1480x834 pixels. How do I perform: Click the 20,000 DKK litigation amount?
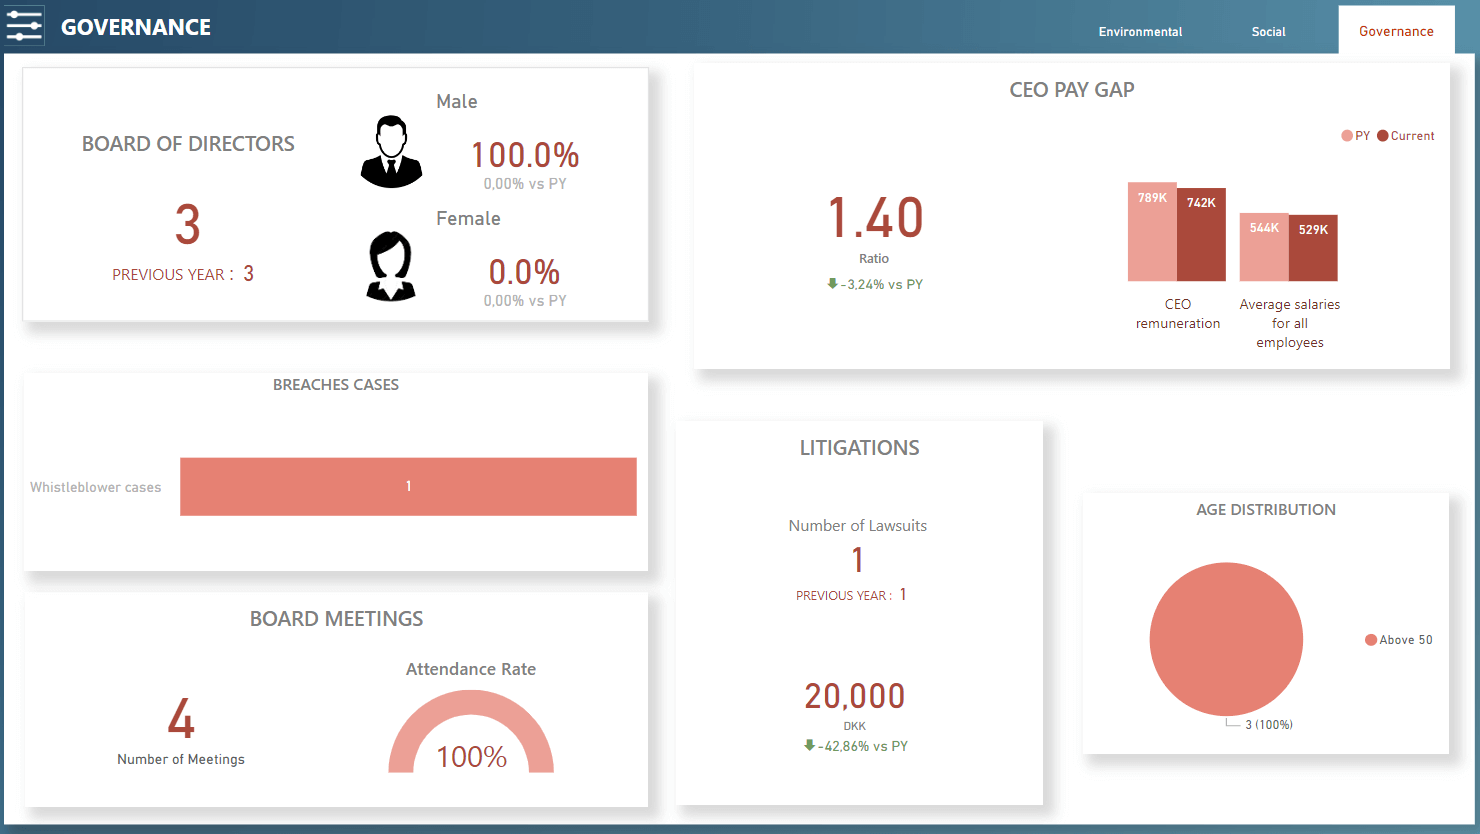click(x=855, y=696)
